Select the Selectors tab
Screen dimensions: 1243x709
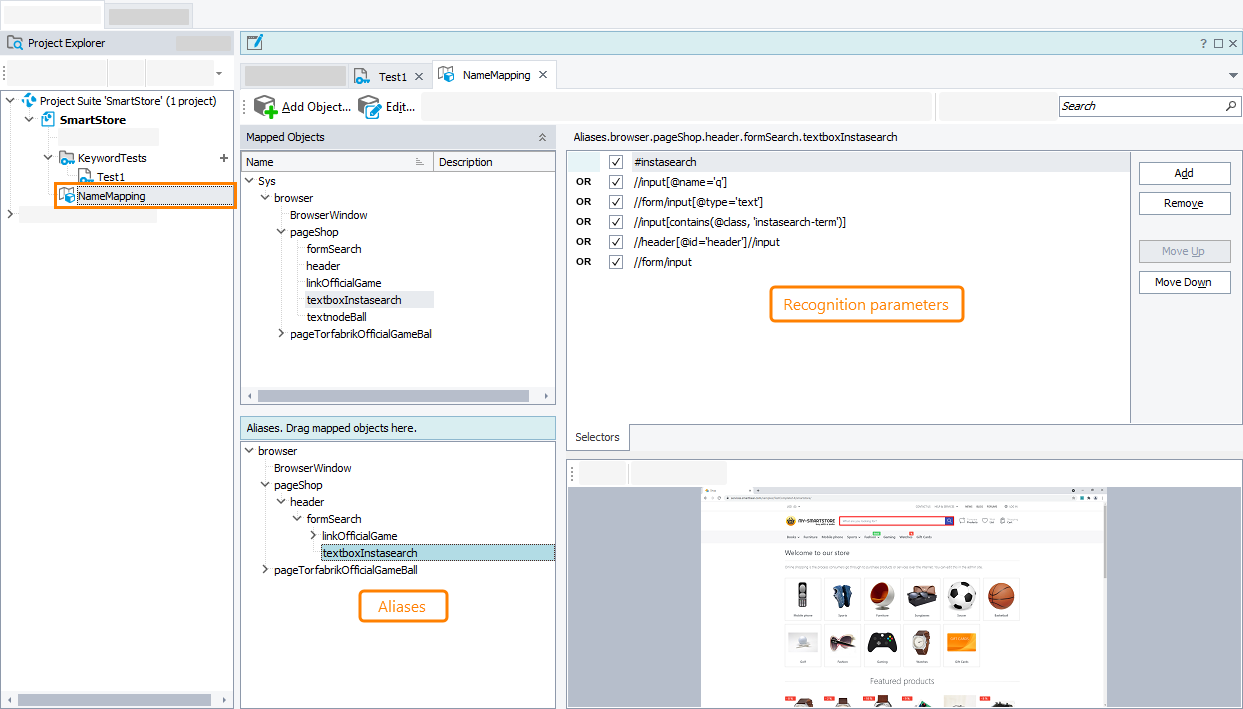click(x=597, y=437)
